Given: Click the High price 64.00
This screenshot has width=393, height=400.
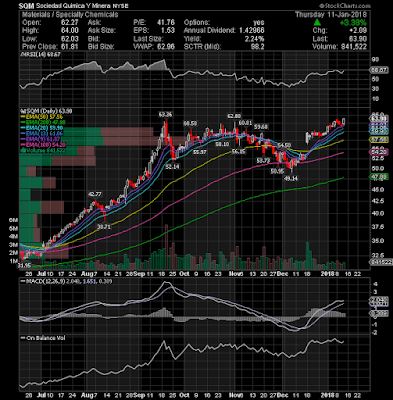Looking at the screenshot, I should click(70, 31).
